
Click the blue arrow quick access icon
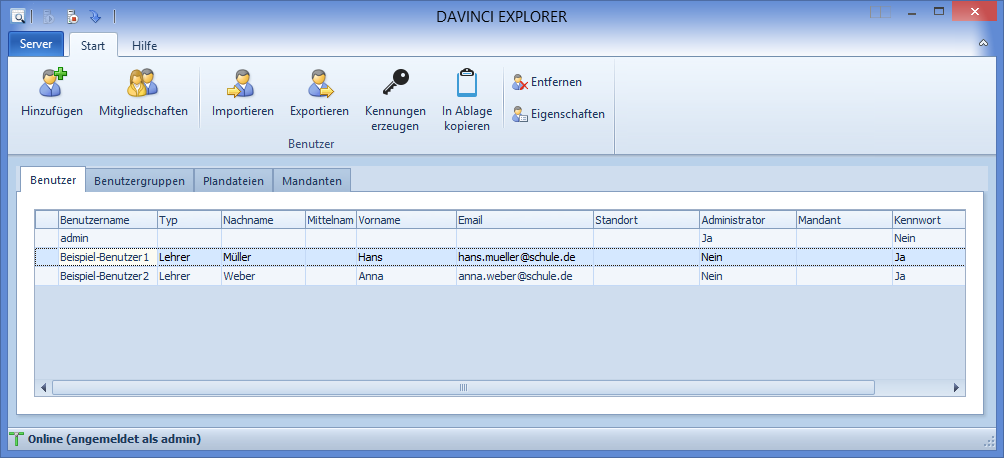pyautogui.click(x=95, y=16)
